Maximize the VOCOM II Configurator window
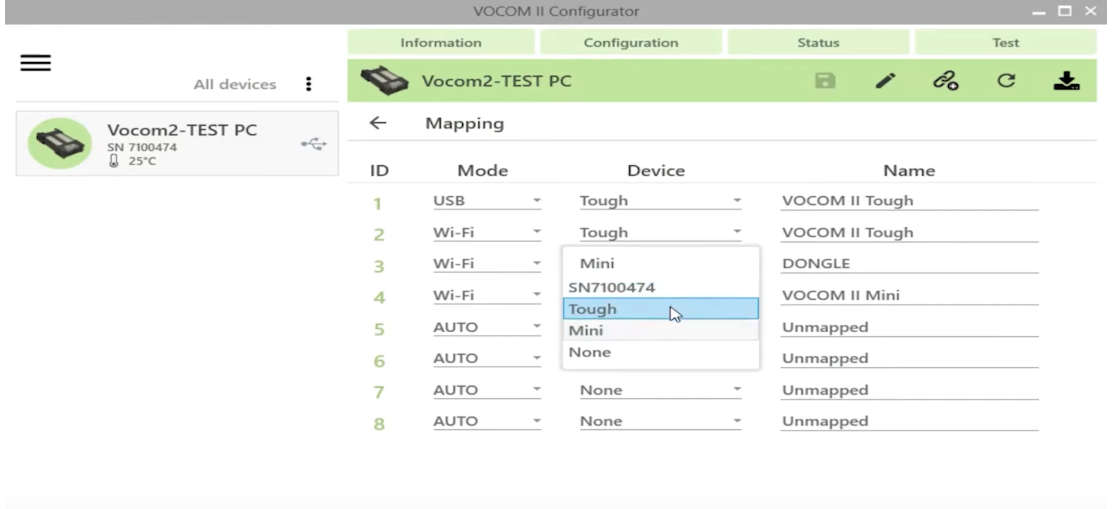Screen dimensions: 1114x509 [1064, 11]
